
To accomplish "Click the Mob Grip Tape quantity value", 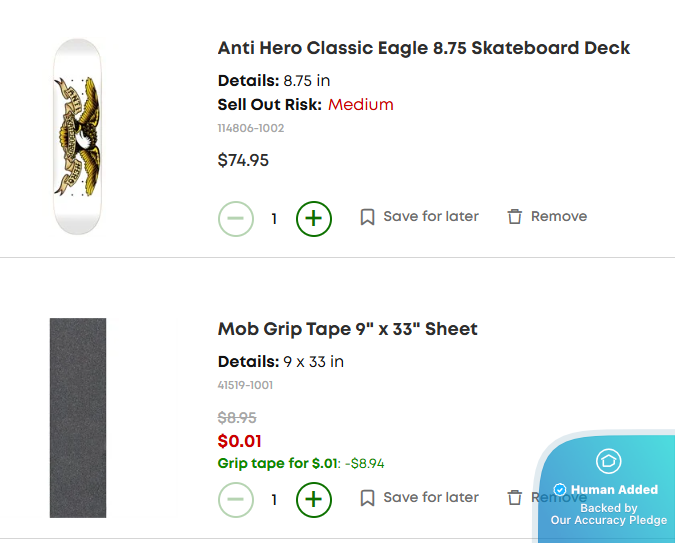I will click(x=274, y=498).
